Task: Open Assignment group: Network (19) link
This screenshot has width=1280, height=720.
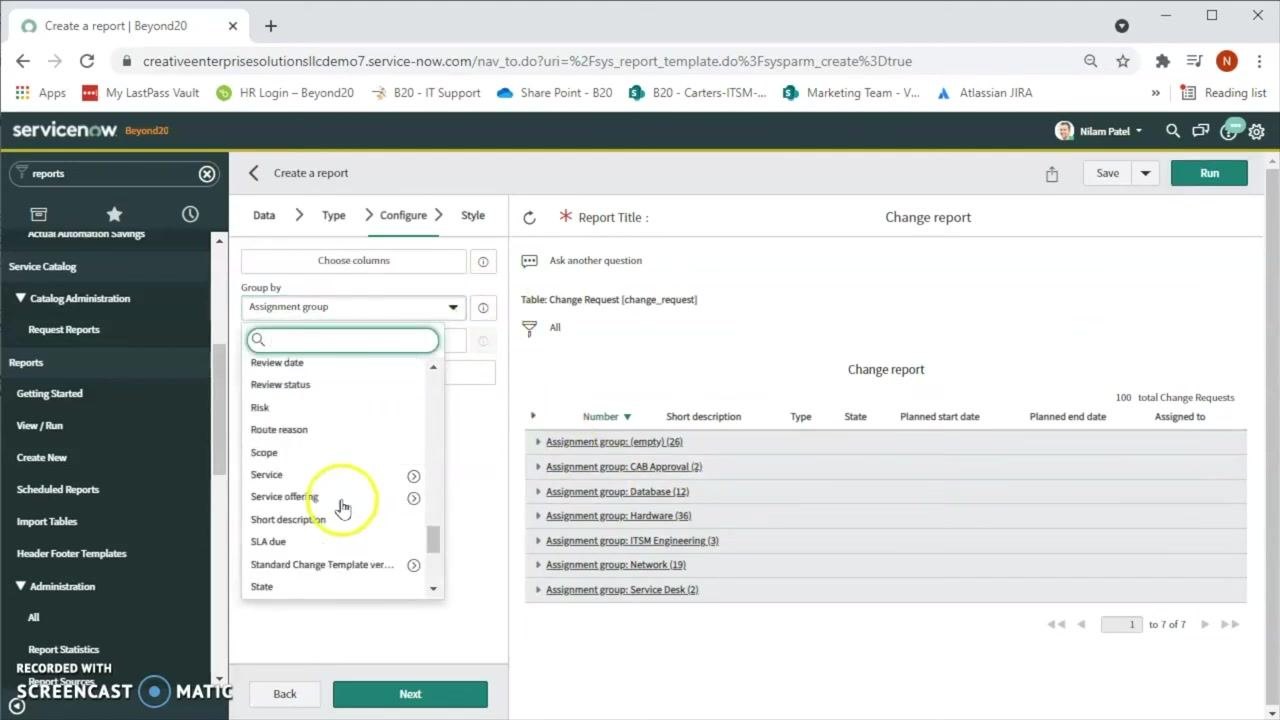Action: pyautogui.click(x=616, y=565)
